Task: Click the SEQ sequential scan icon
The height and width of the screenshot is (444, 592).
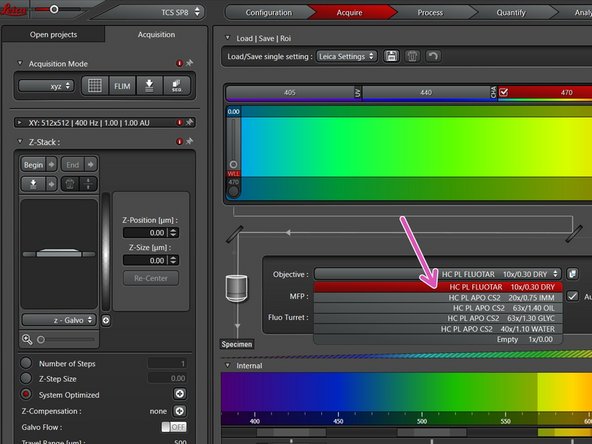Action: click(176, 86)
